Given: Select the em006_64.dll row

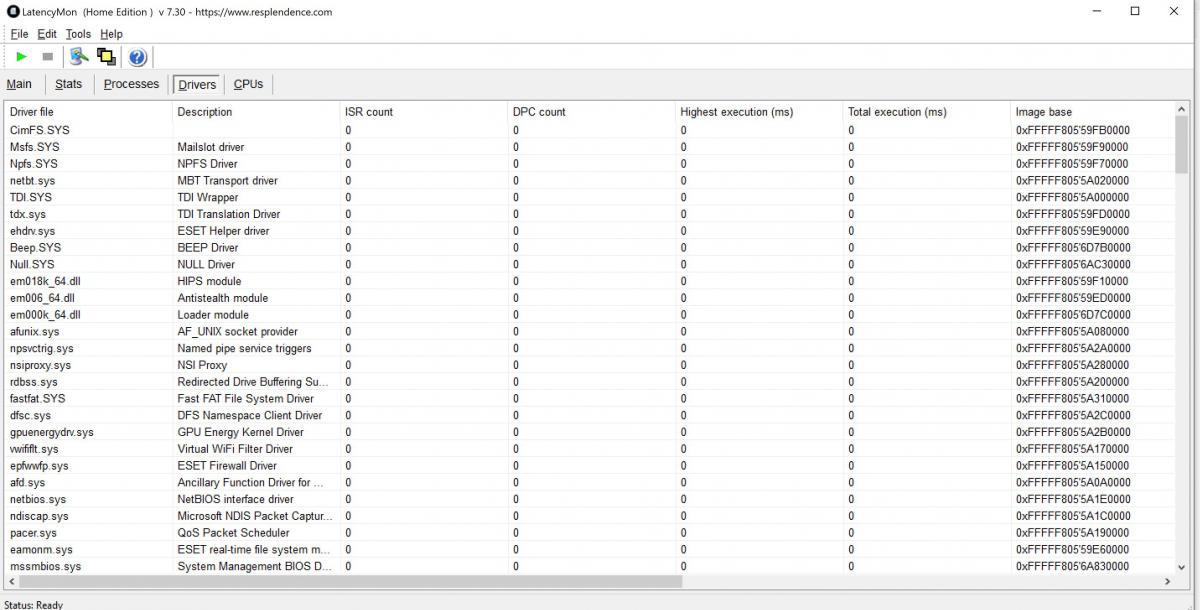Looking at the screenshot, I should (590, 298).
